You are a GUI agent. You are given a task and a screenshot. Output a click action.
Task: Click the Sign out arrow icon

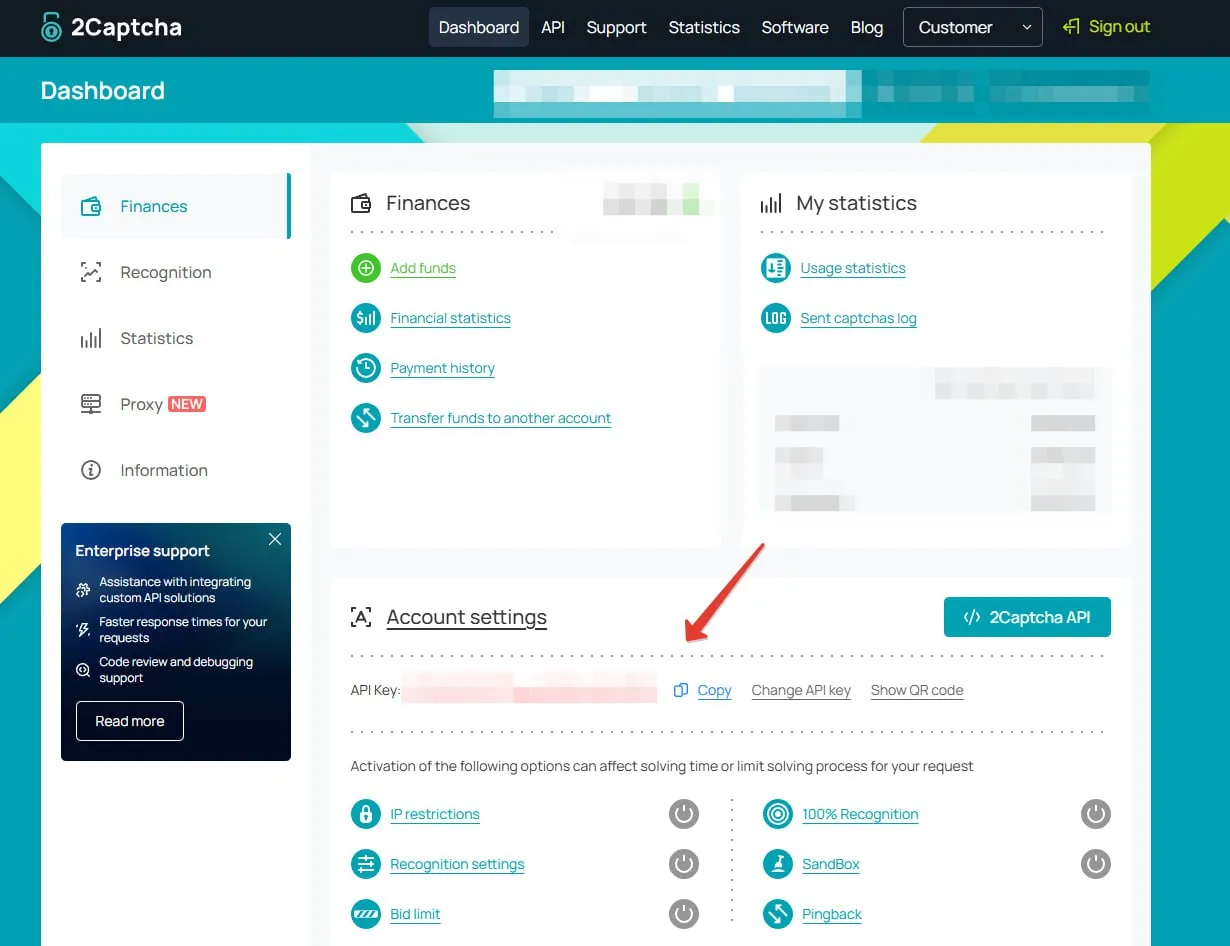[1071, 27]
